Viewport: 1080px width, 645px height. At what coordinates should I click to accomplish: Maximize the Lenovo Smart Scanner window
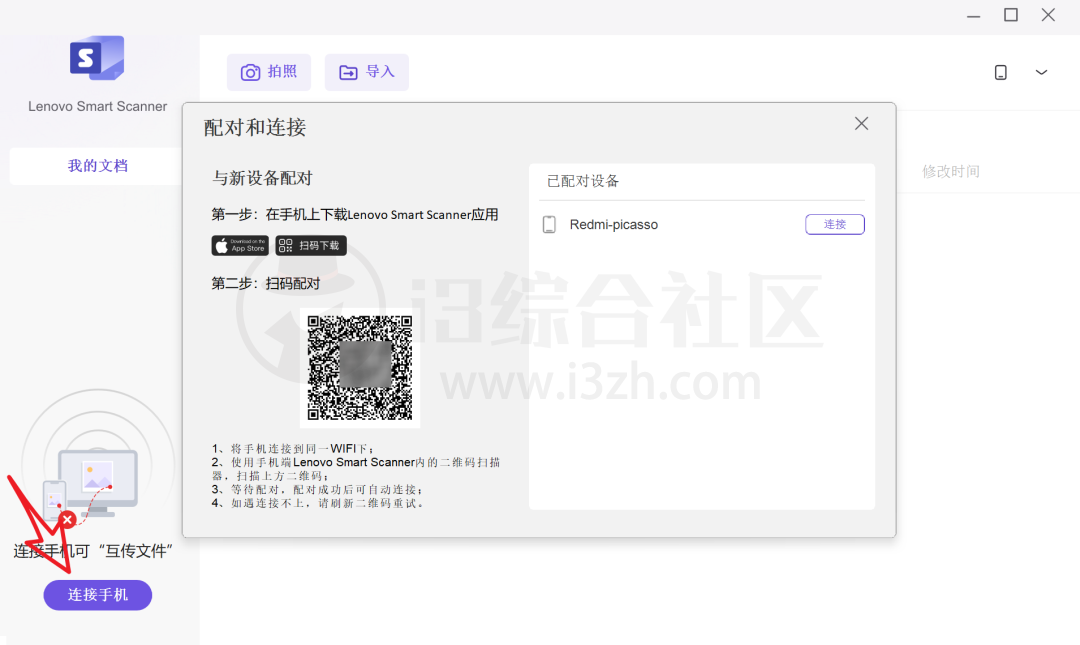point(1010,15)
